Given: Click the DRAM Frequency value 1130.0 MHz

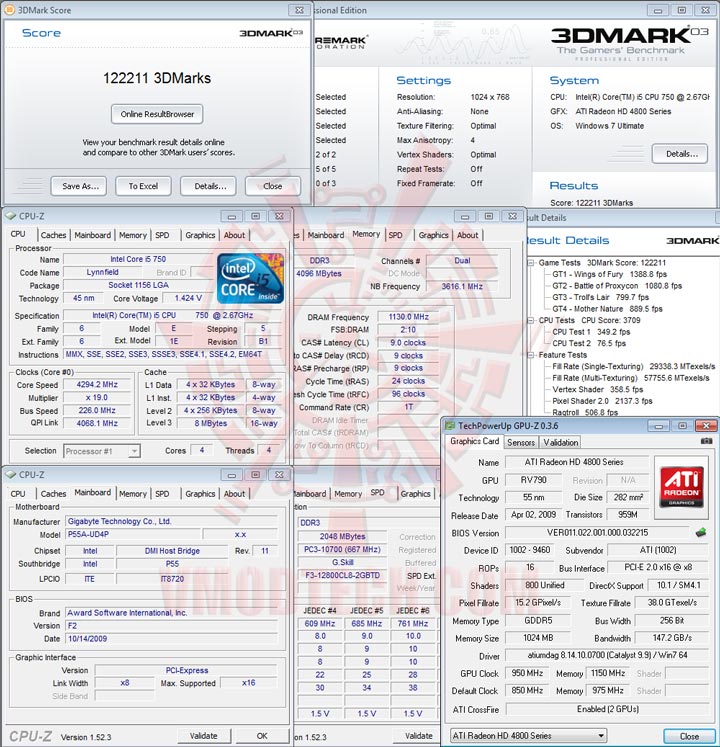Looking at the screenshot, I should pyautogui.click(x=408, y=317).
